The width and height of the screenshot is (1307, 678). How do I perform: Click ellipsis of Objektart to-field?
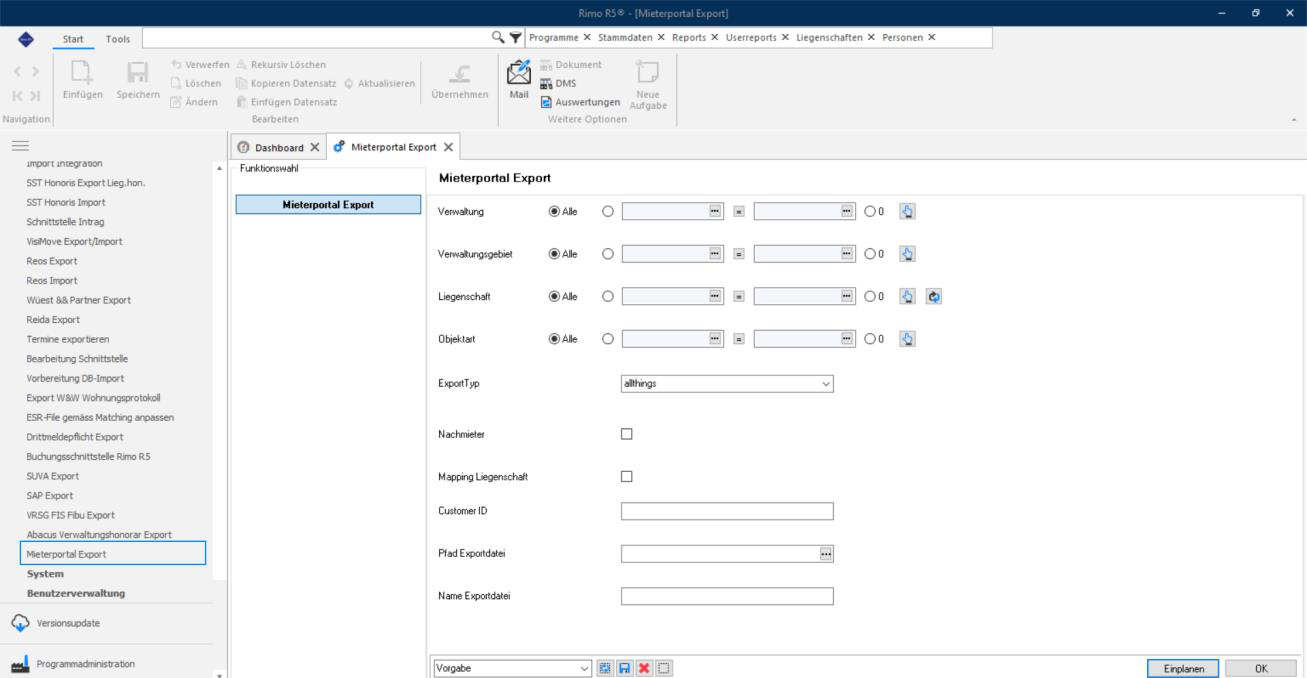click(x=847, y=339)
